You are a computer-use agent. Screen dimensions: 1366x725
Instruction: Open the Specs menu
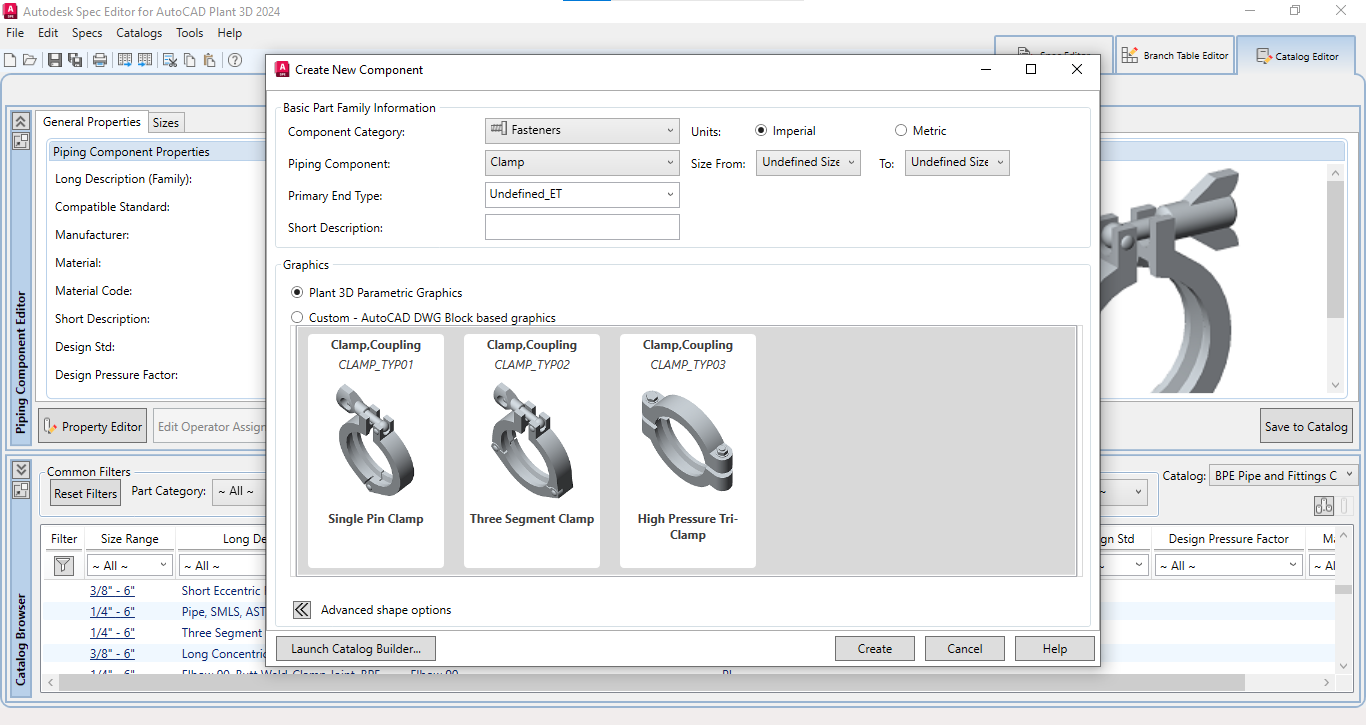click(x=87, y=33)
